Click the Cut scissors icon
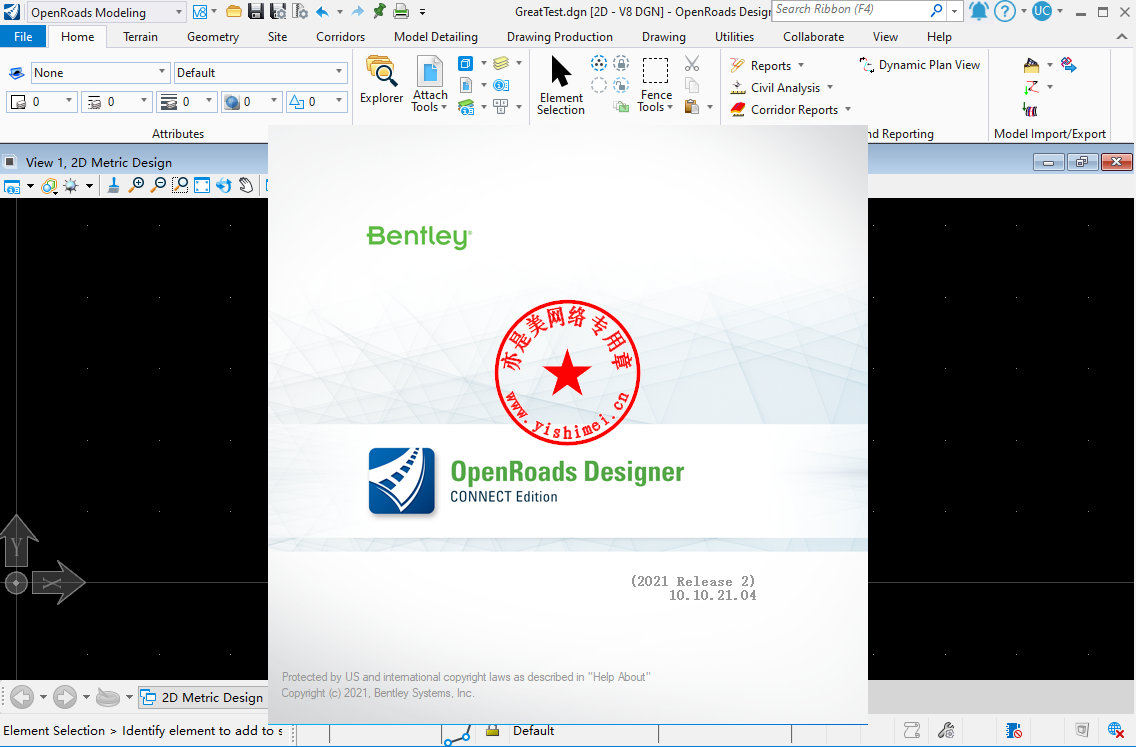 coord(692,64)
